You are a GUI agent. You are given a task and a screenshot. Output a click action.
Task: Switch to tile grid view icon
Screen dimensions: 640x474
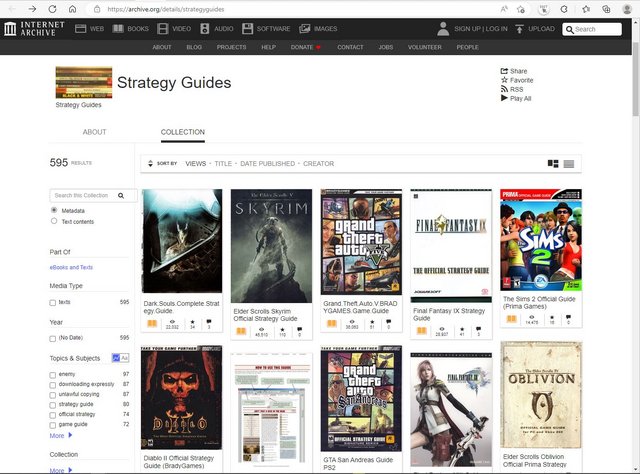pos(553,164)
